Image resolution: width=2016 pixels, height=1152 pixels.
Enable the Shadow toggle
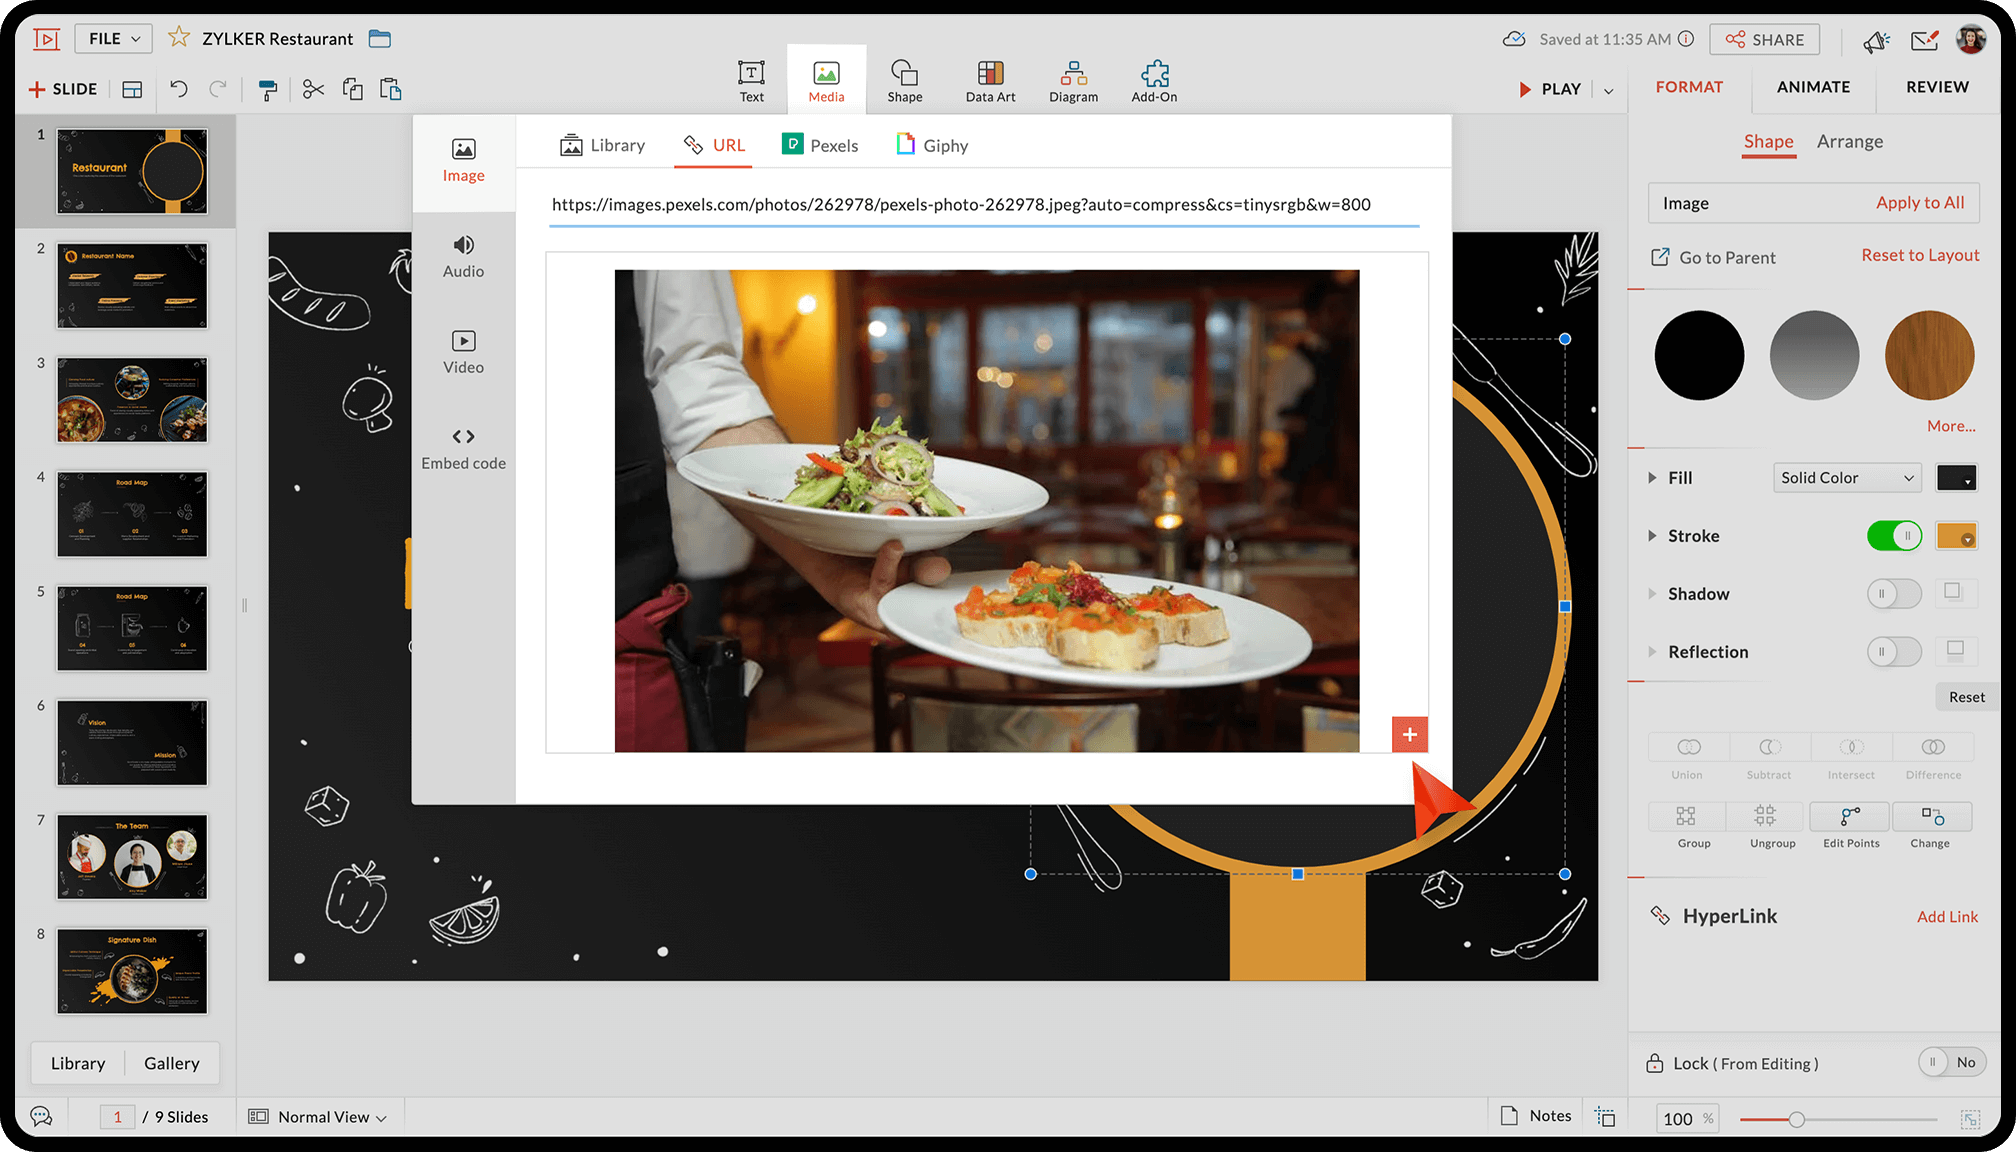(x=1894, y=594)
